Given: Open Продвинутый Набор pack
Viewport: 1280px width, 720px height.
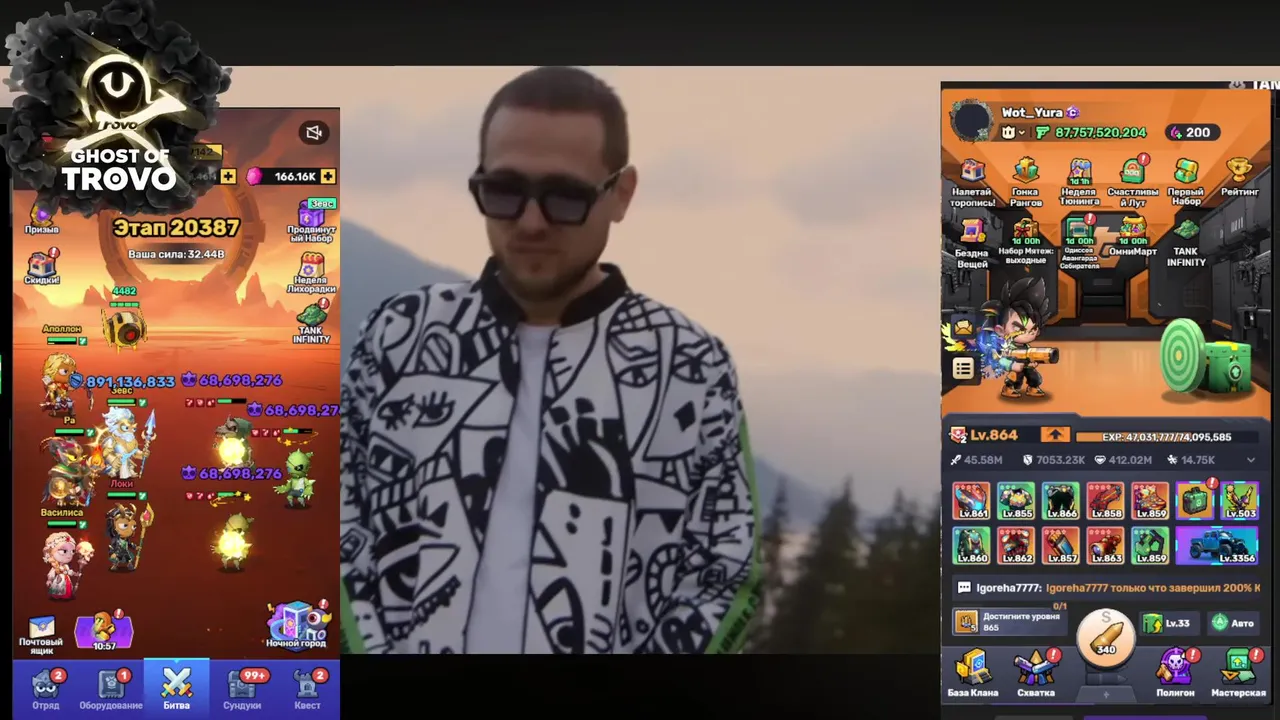Looking at the screenshot, I should click(312, 222).
